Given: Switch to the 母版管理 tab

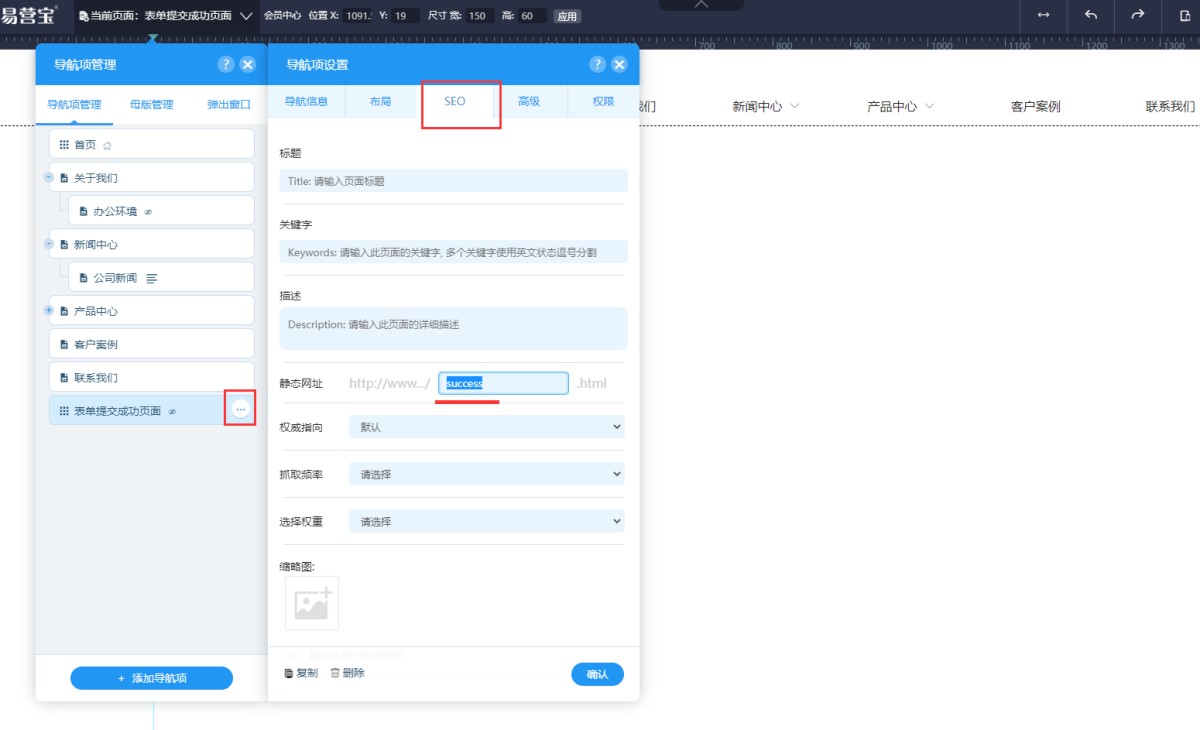Looking at the screenshot, I should pyautogui.click(x=151, y=104).
